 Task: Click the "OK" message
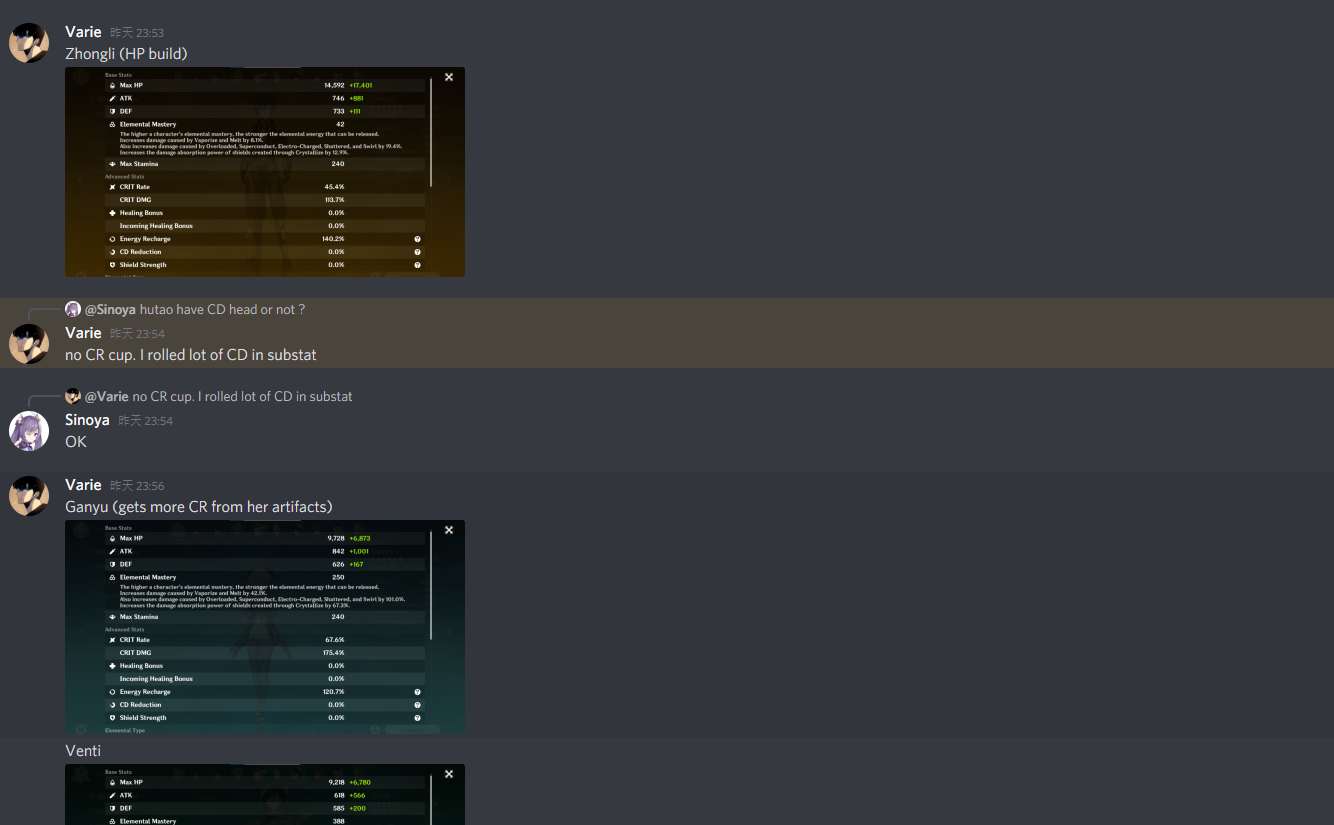click(x=76, y=442)
